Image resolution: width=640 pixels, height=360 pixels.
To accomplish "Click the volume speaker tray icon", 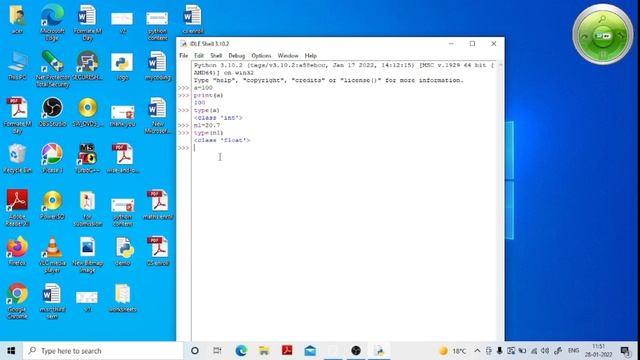I will [x=544, y=351].
